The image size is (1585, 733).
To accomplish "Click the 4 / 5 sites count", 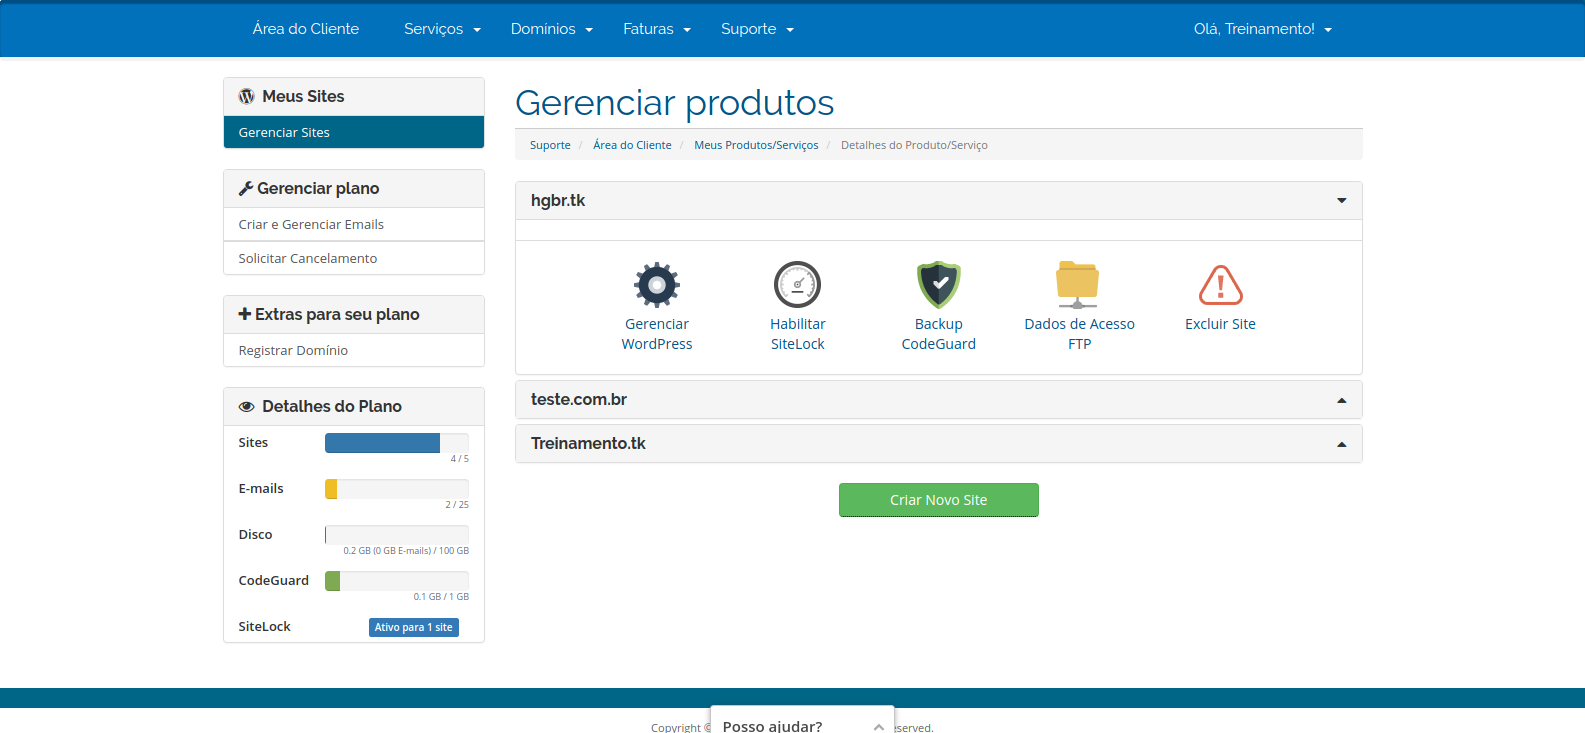I will tap(459, 459).
